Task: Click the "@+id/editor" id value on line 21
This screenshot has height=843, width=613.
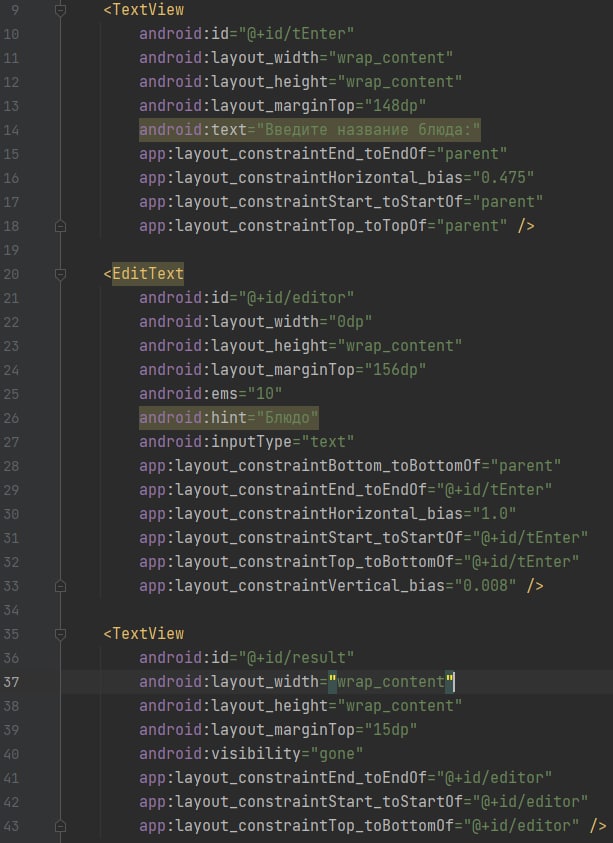Action: [296, 298]
